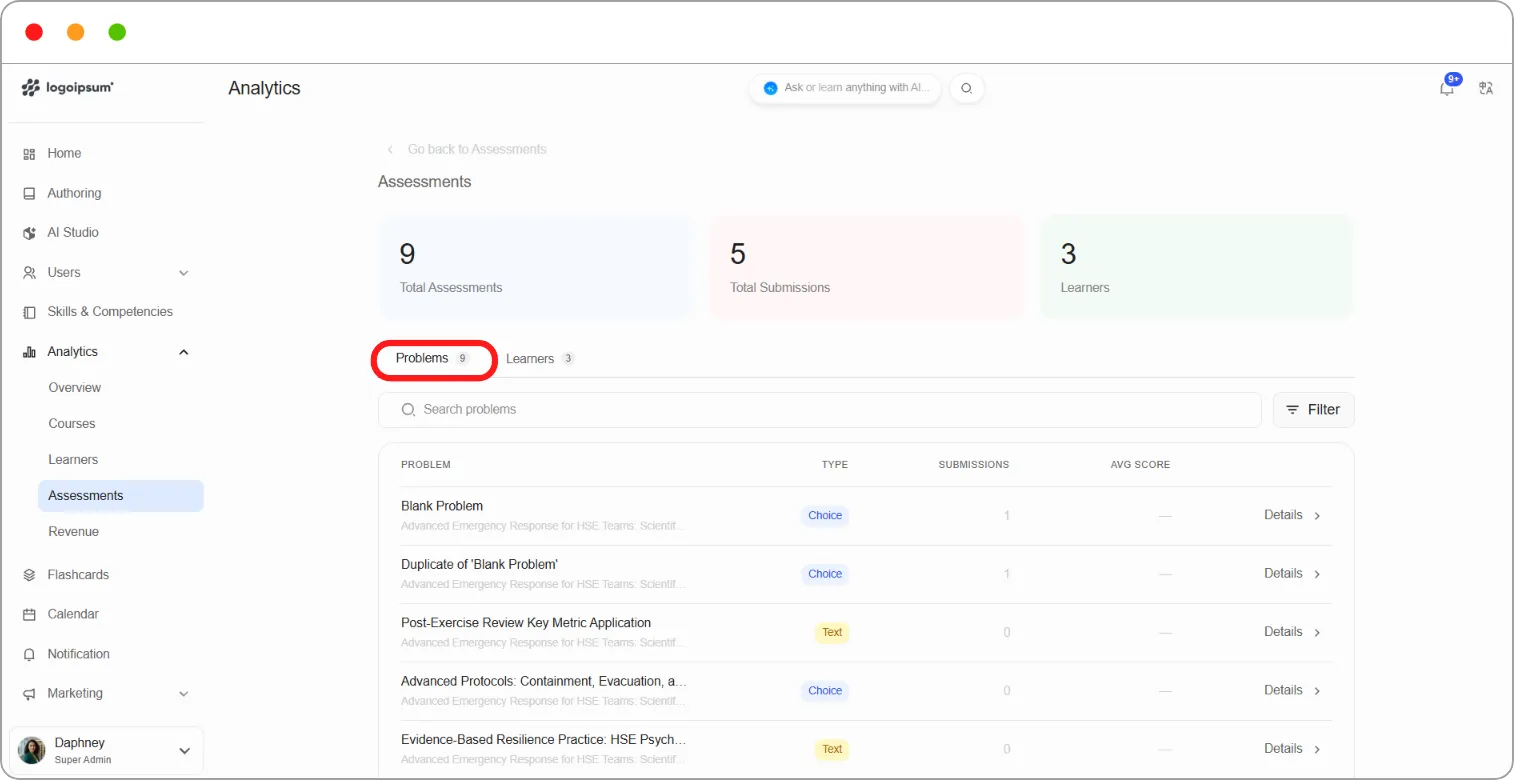Click the Total Assessments card
Image resolution: width=1514 pixels, height=780 pixels.
535,267
